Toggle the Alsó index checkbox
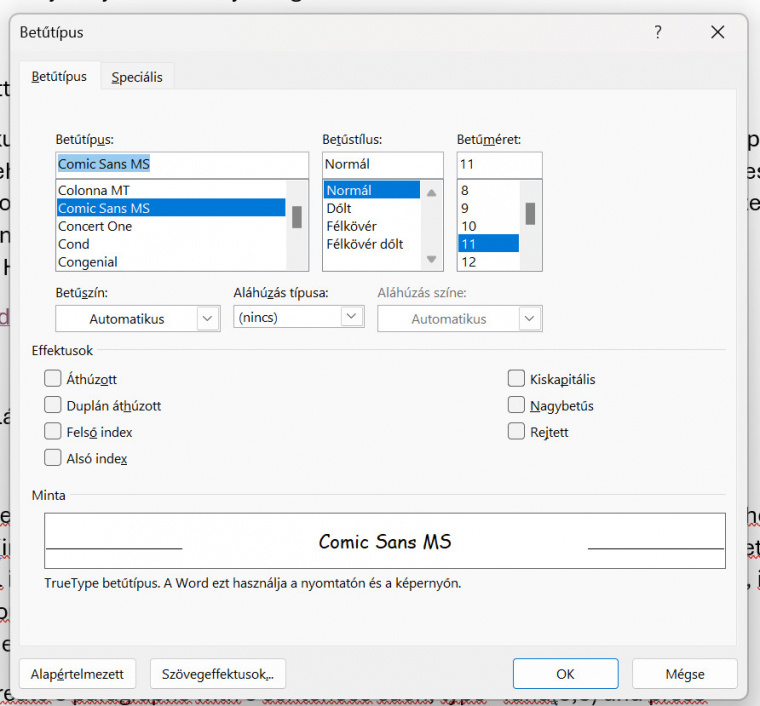Viewport: 760px width, 706px height. [x=53, y=458]
